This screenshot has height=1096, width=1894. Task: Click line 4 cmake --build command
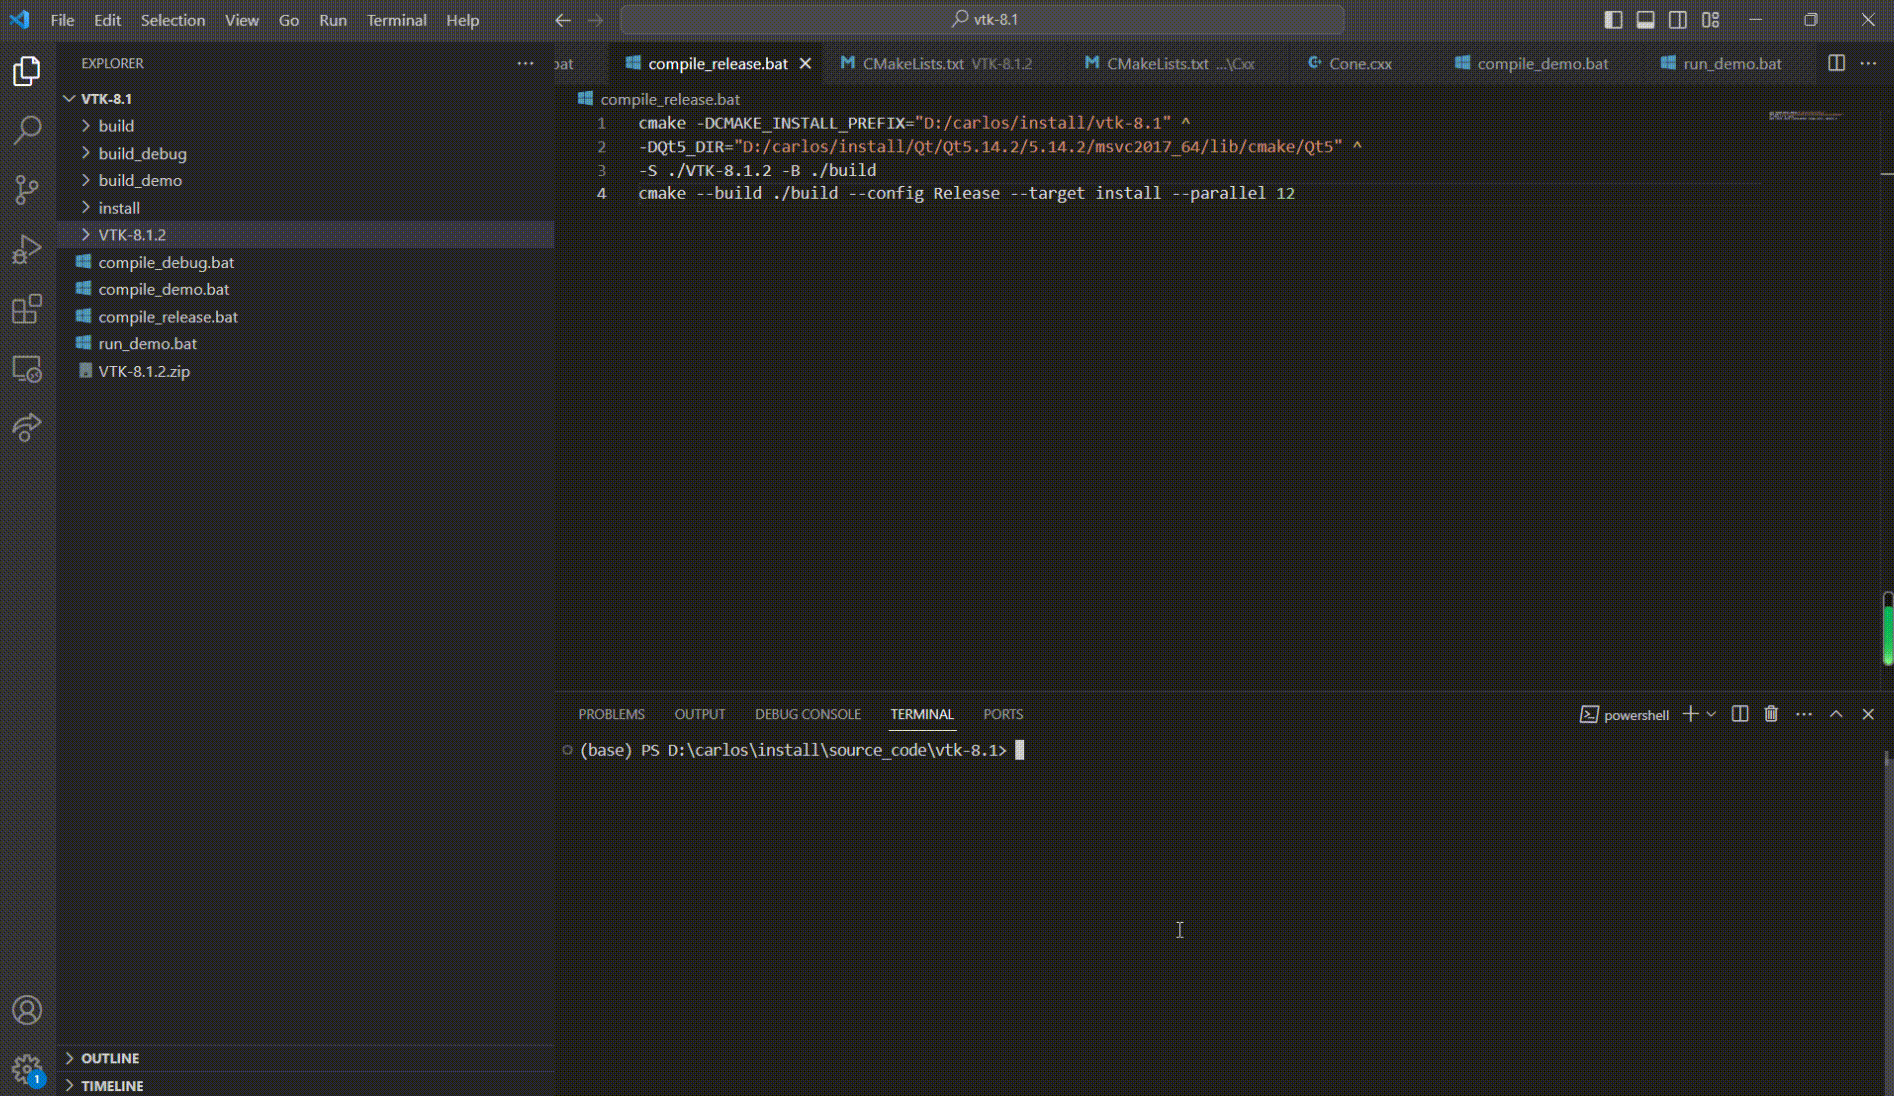tap(966, 194)
